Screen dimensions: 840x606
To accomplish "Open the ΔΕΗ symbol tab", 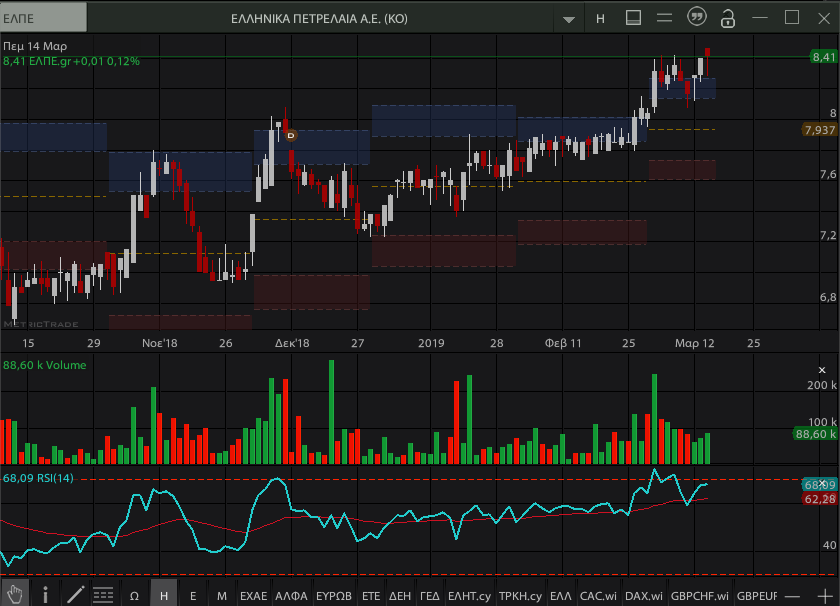I will pyautogui.click(x=400, y=596).
